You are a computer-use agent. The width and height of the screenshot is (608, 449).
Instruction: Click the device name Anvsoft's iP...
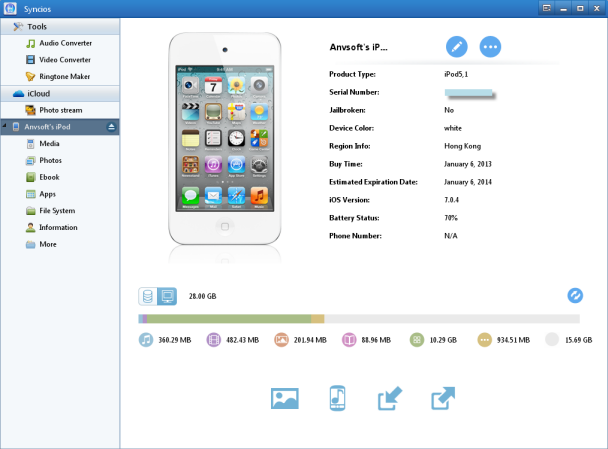[358, 47]
